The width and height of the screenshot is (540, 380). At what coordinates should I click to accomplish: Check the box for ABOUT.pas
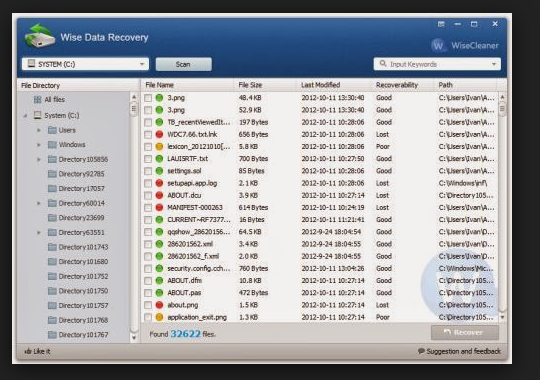click(x=148, y=293)
